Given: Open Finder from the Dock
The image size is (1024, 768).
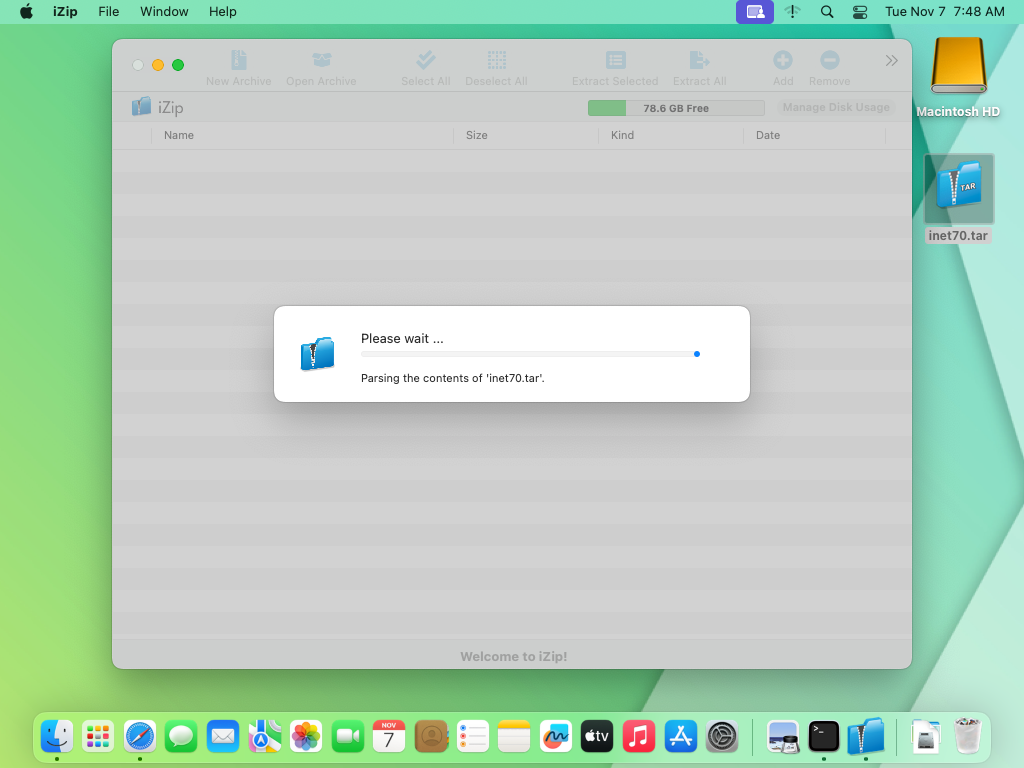Looking at the screenshot, I should [x=57, y=737].
